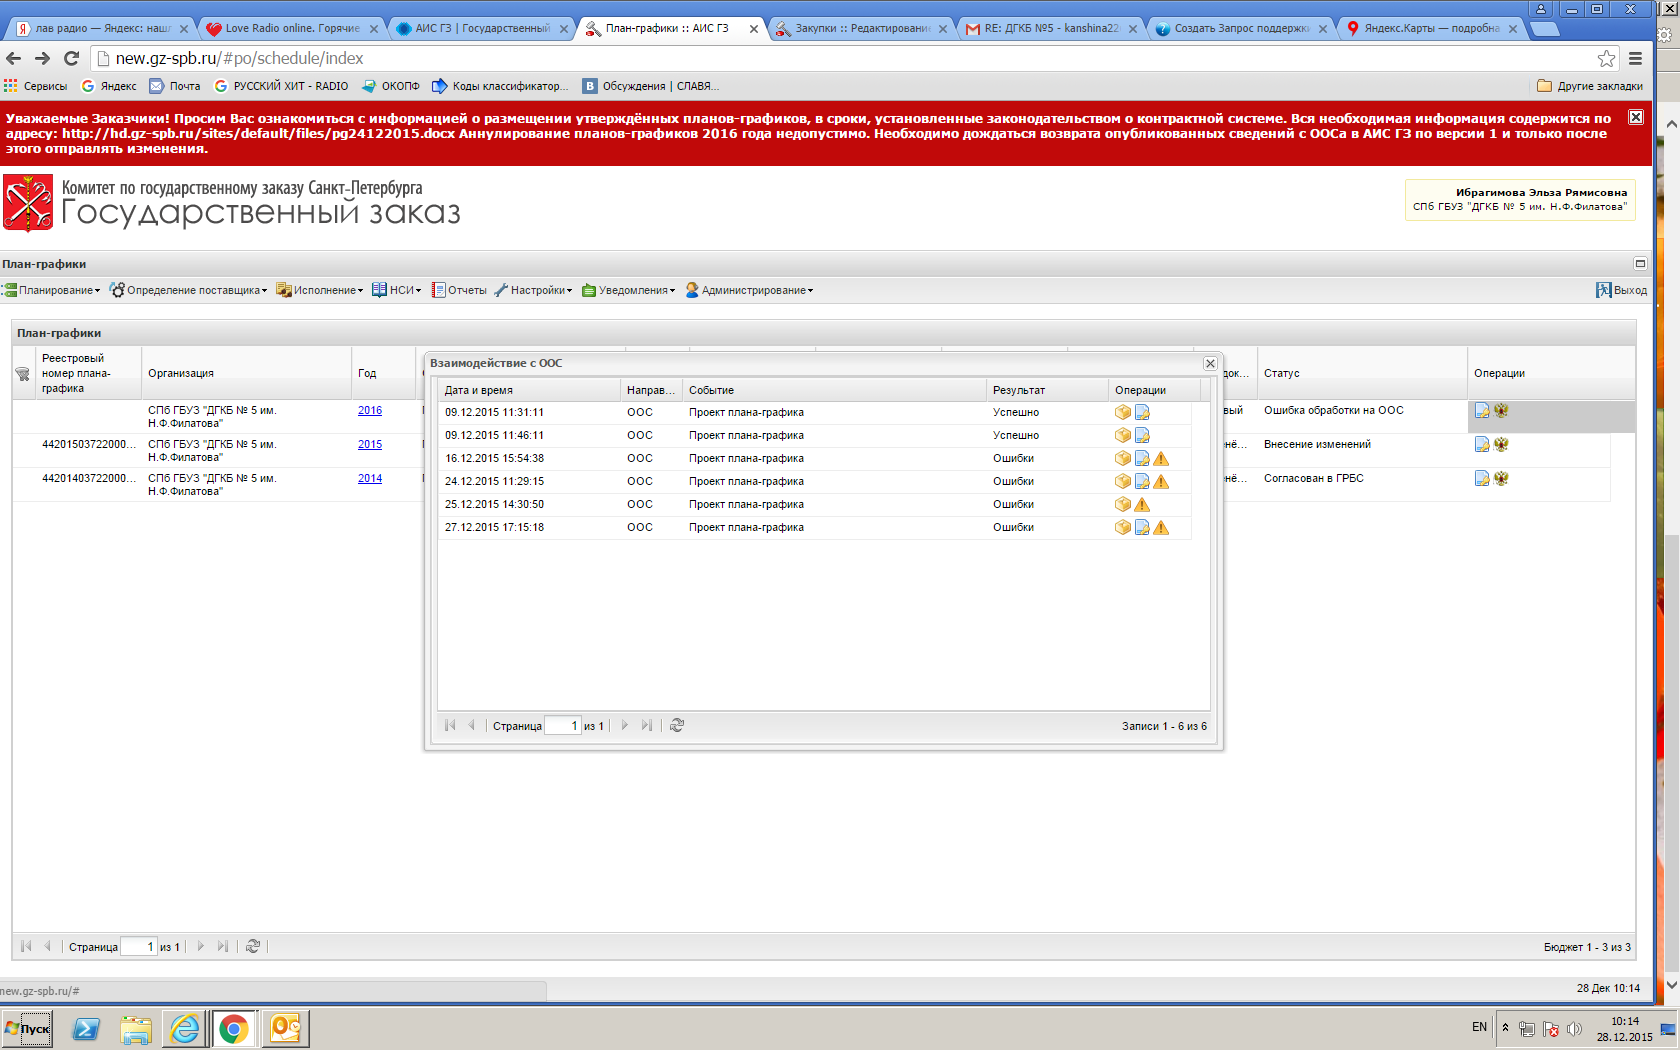Open the Пуск start button
Viewport: 1680px width, 1050px height.
point(27,1028)
